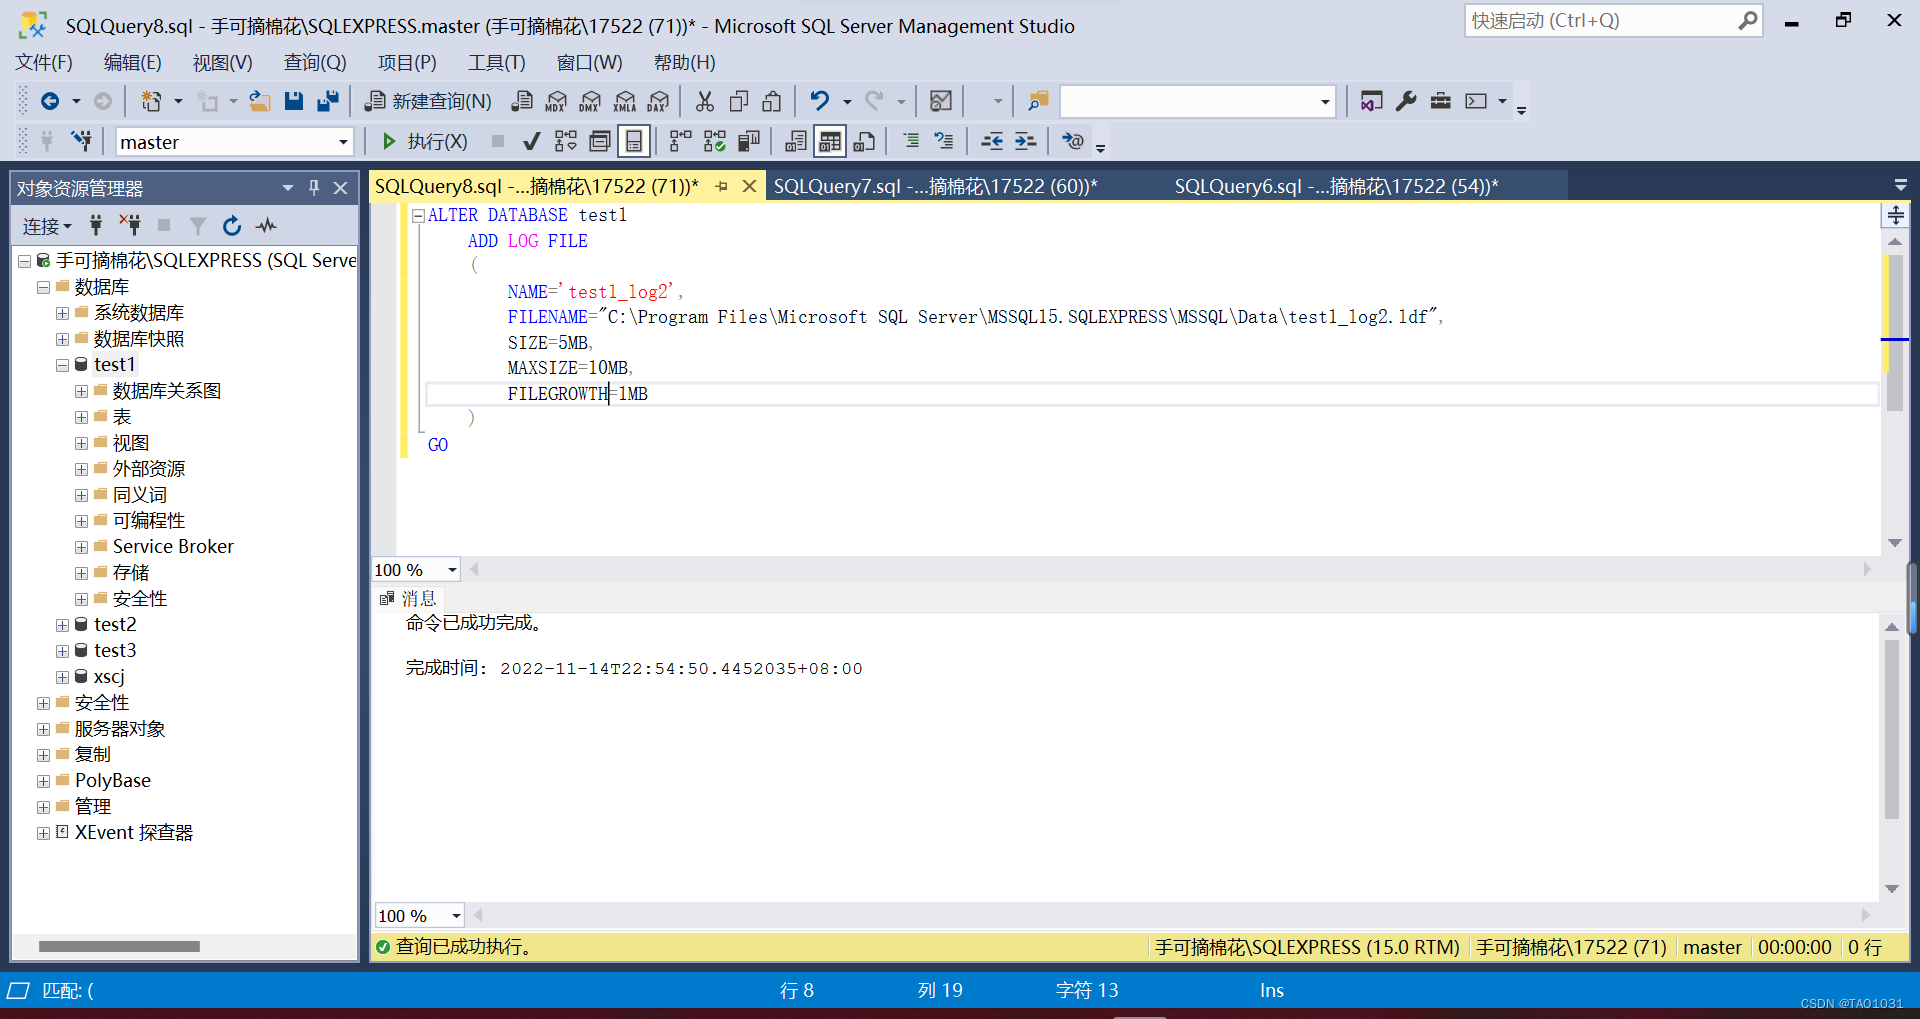
Task: Expand the 系统数据库 folder
Action: pyautogui.click(x=63, y=314)
